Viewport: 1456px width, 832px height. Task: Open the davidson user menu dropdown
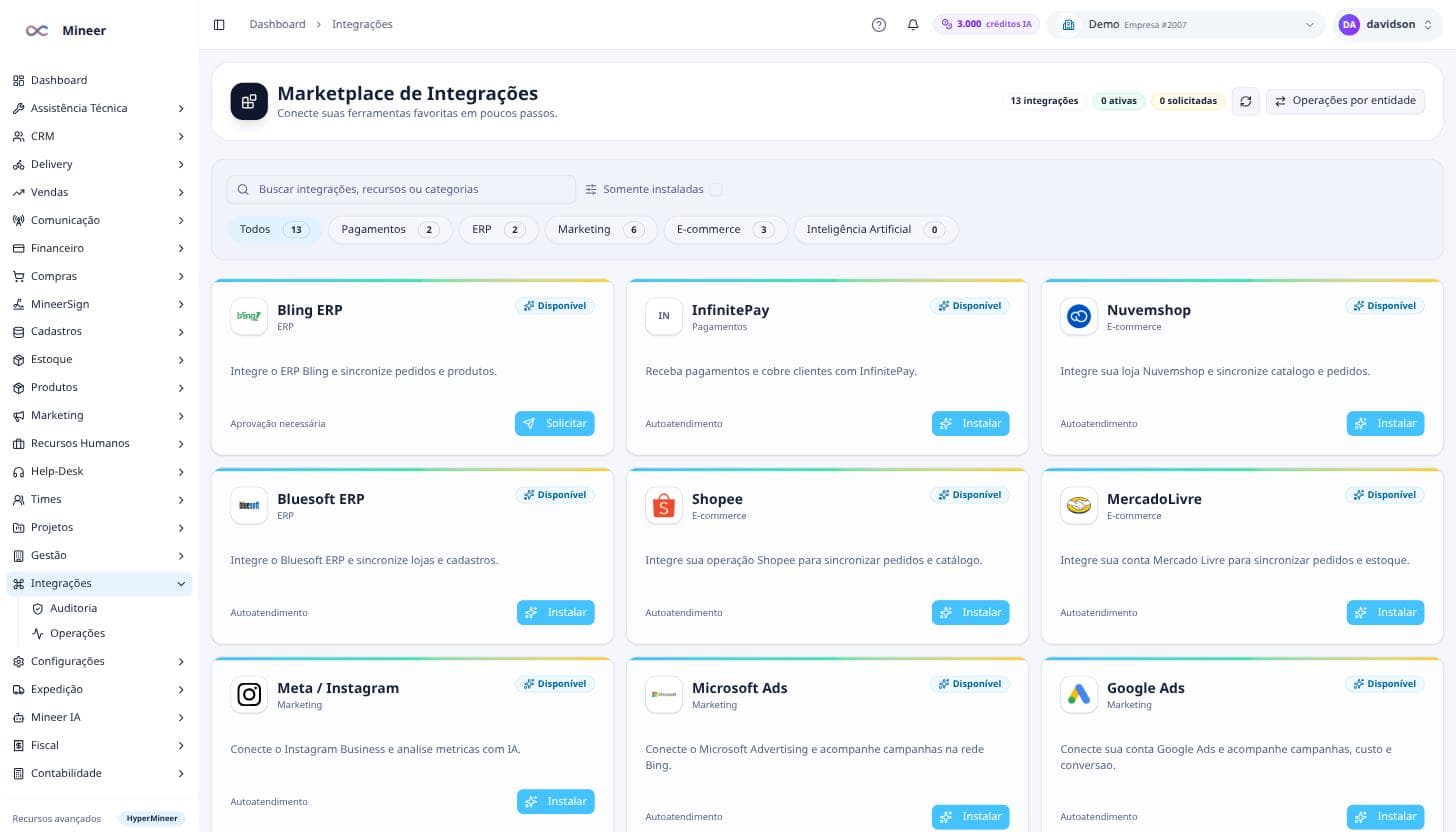pyautogui.click(x=1388, y=25)
